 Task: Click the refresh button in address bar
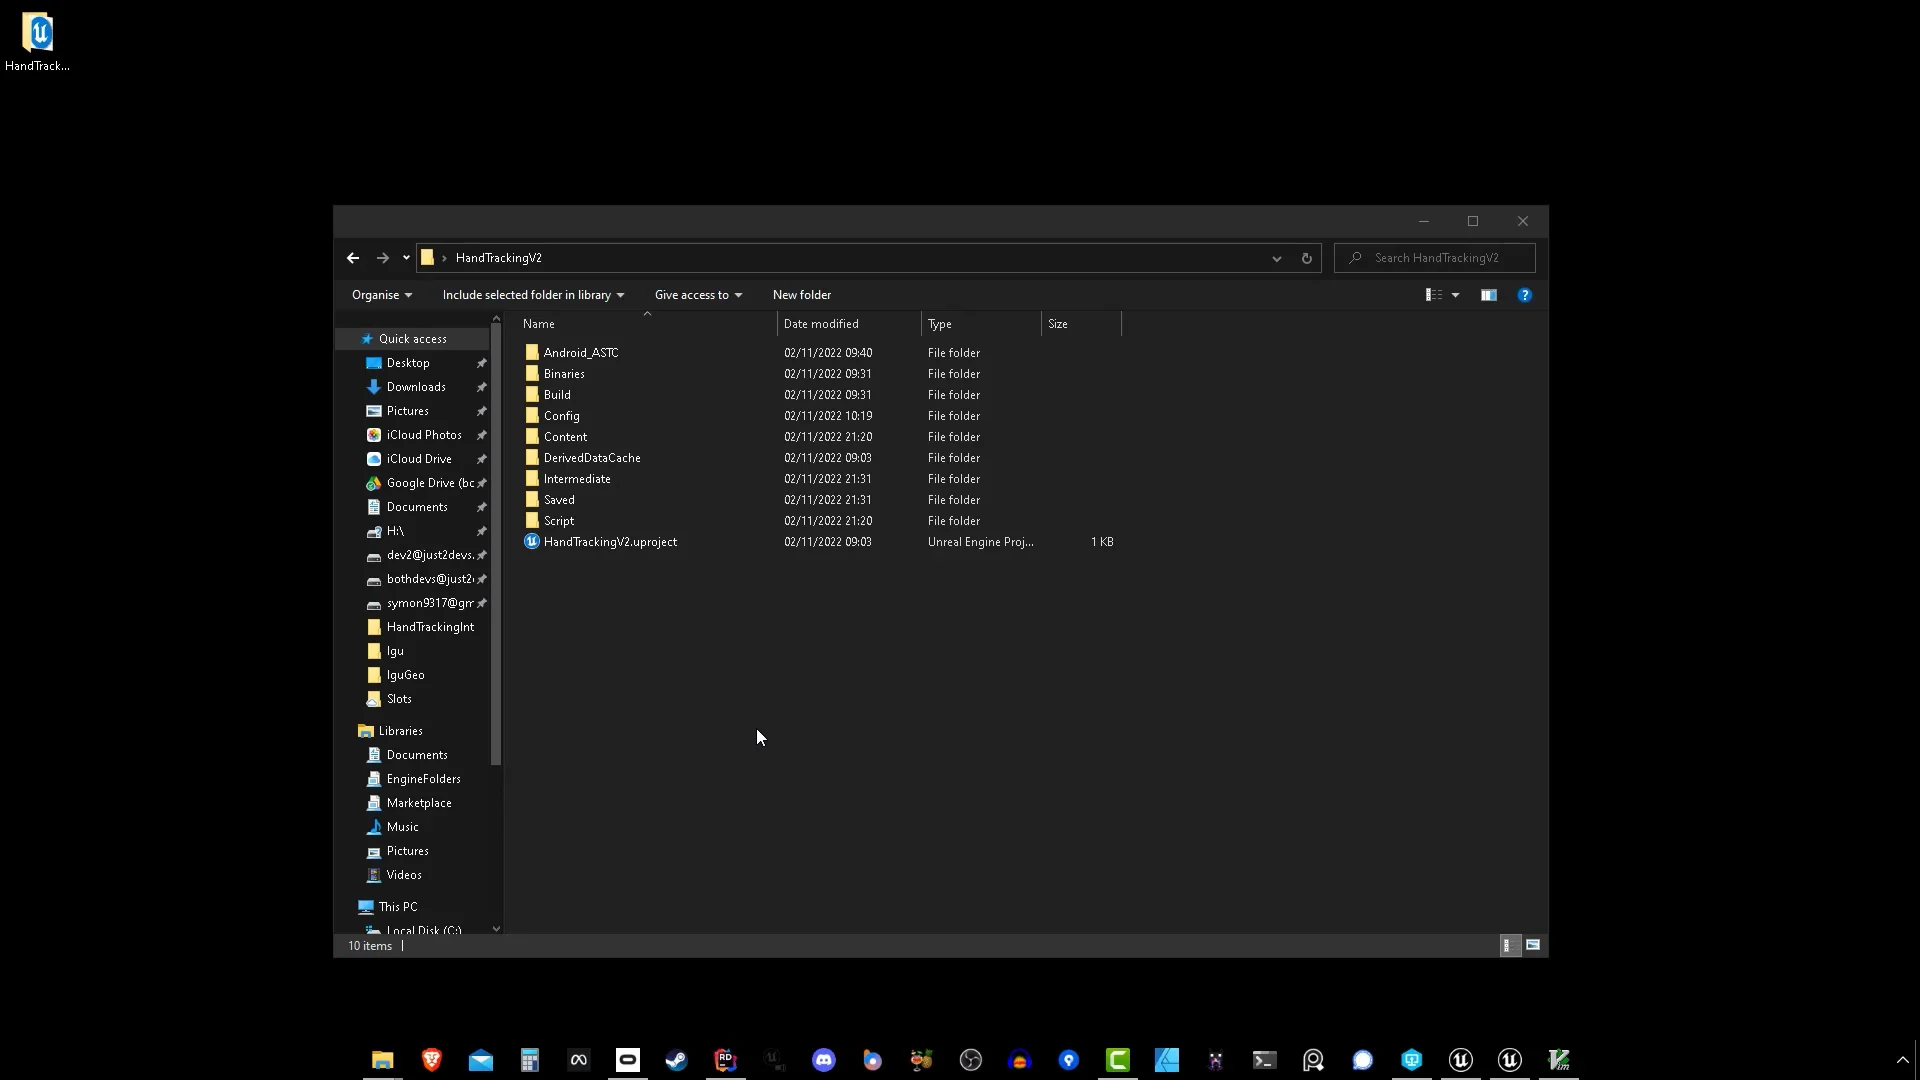point(1306,258)
